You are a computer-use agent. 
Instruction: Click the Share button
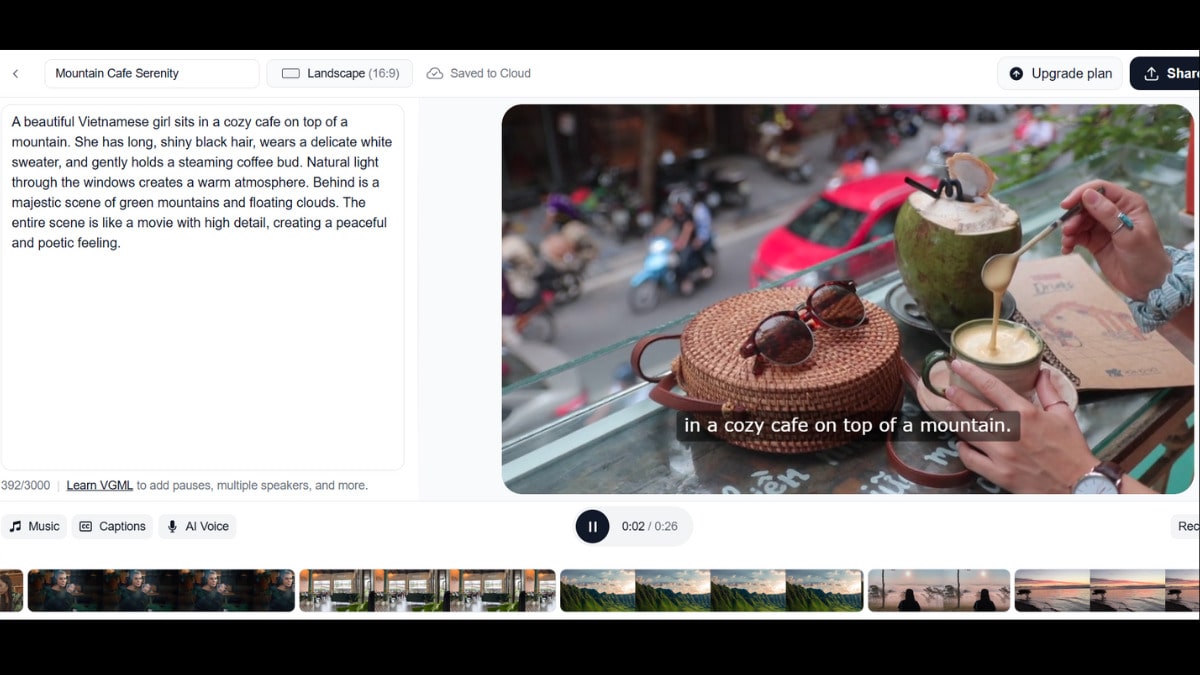1168,74
